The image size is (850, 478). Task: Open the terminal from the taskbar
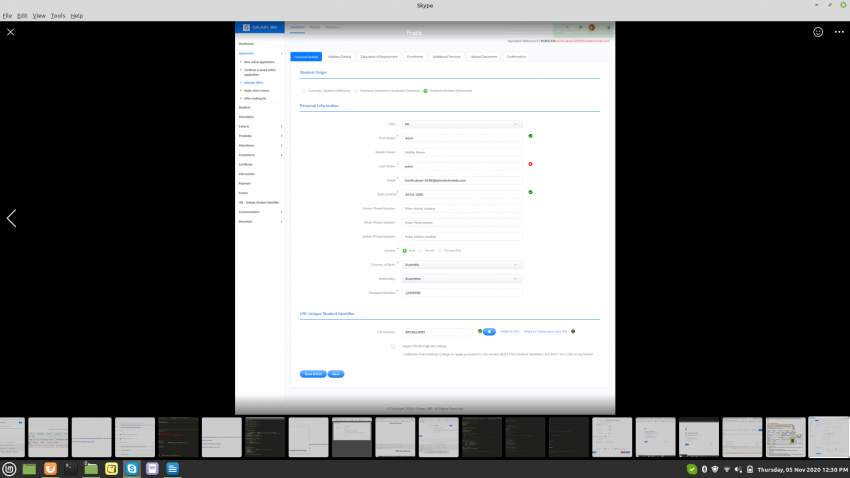[x=71, y=468]
